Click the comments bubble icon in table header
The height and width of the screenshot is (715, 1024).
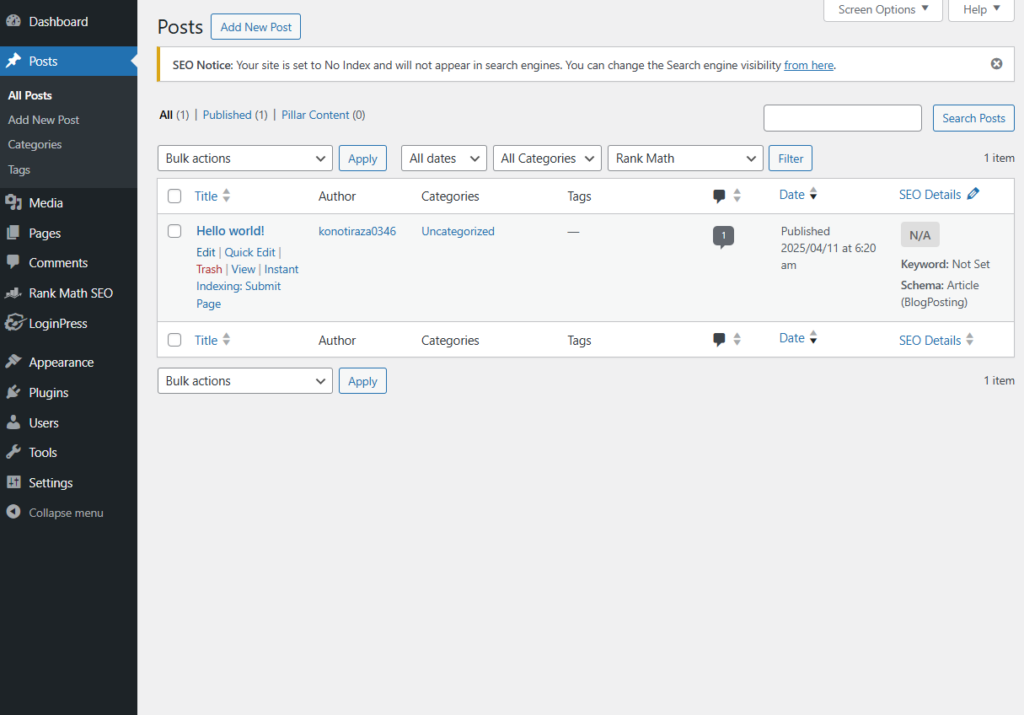pos(719,196)
